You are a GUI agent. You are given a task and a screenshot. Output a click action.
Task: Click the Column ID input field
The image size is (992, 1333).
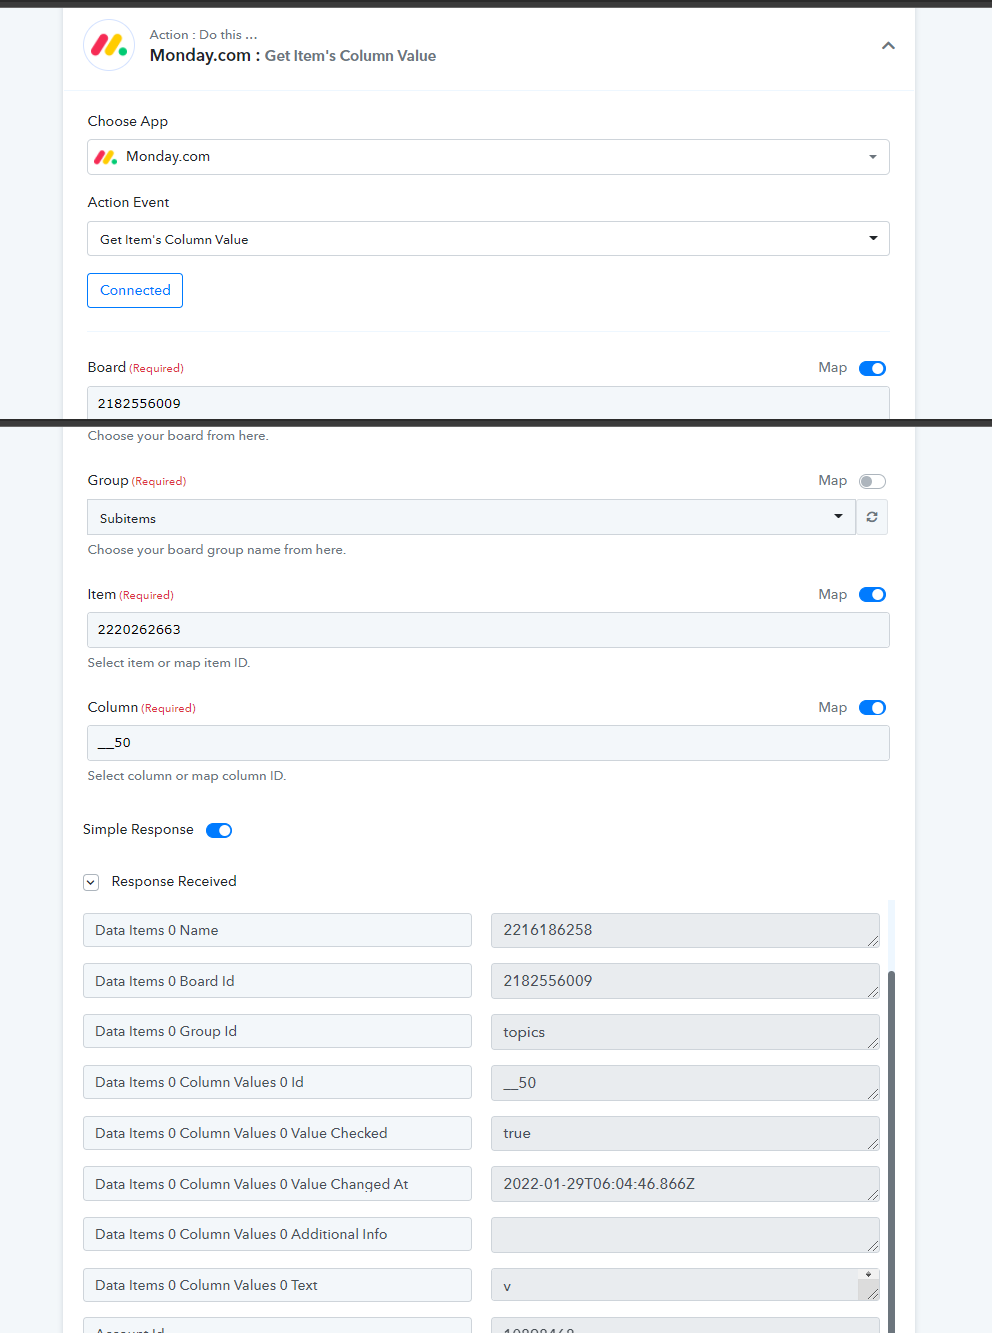[x=488, y=743]
